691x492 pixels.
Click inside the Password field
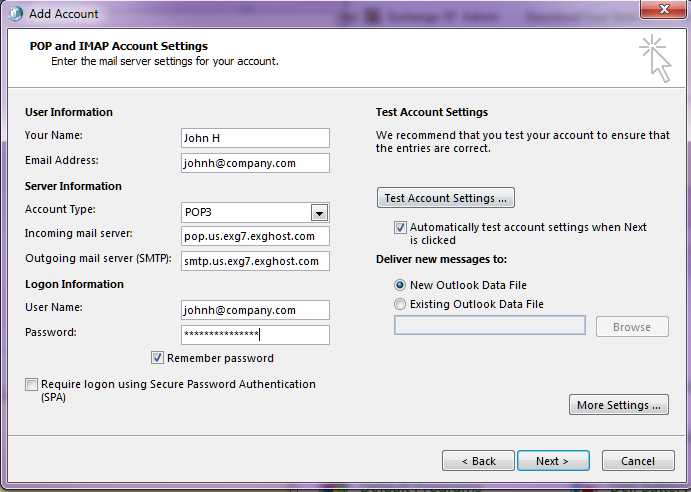click(255, 335)
